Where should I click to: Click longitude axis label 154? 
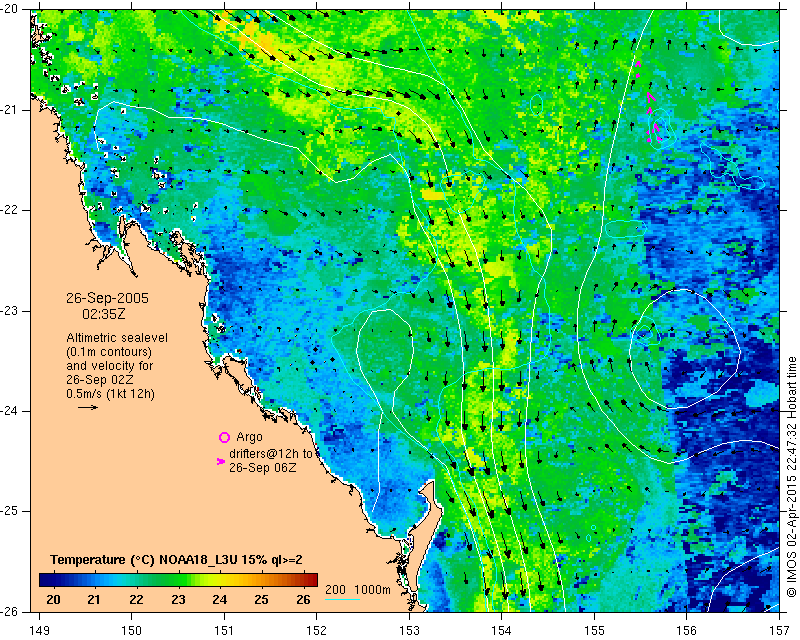pyautogui.click(x=502, y=631)
